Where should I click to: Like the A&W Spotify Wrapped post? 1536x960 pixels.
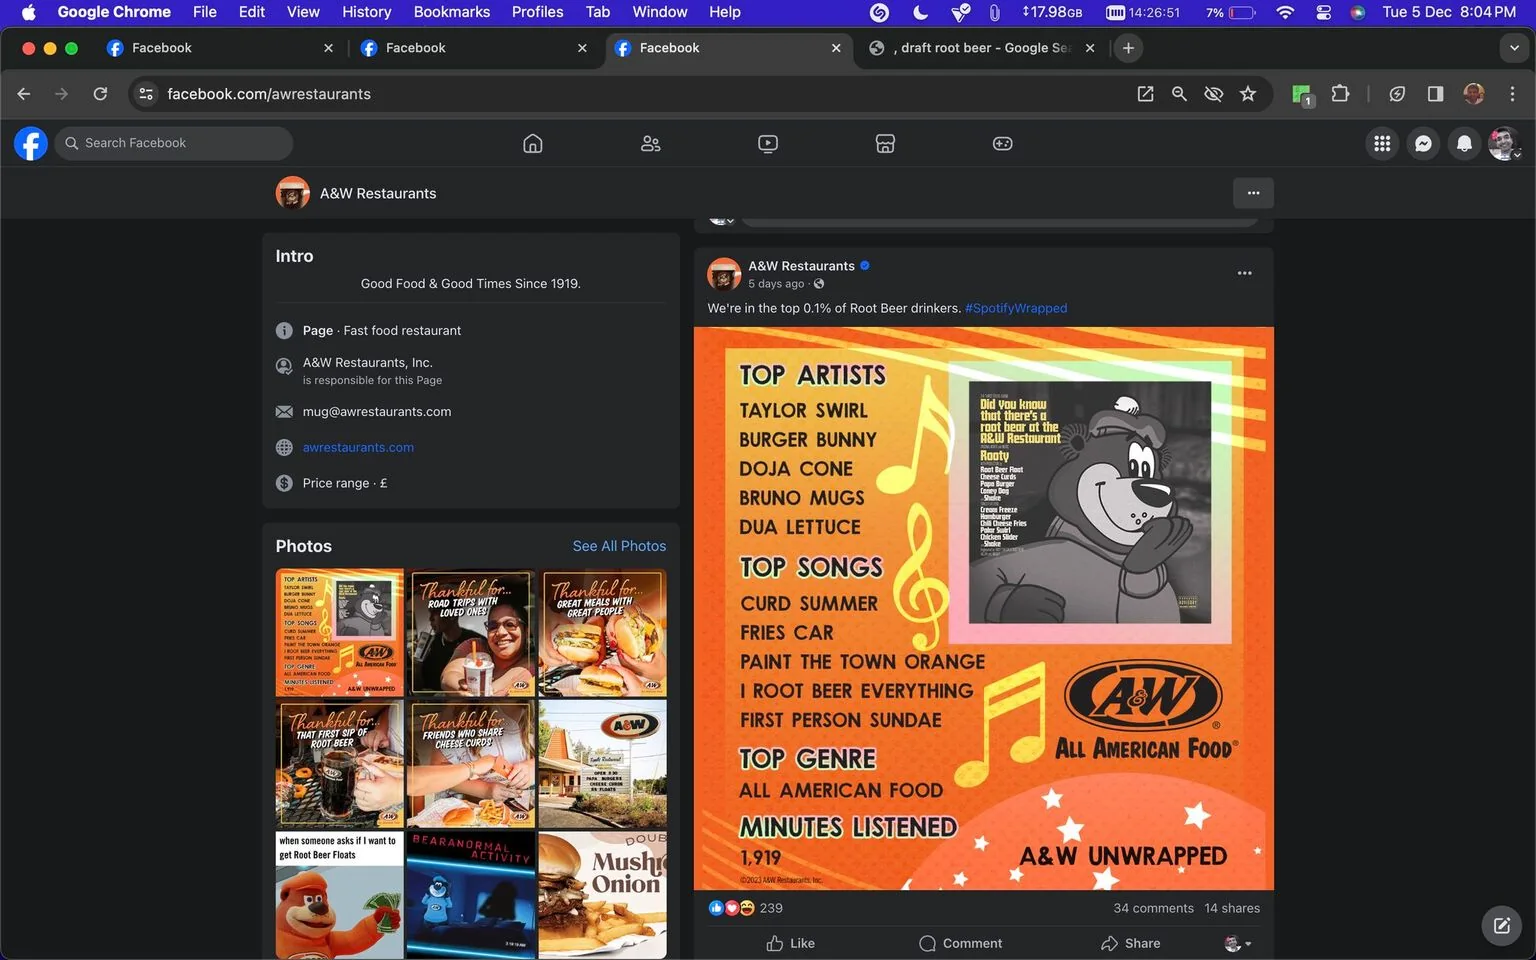tap(790, 943)
